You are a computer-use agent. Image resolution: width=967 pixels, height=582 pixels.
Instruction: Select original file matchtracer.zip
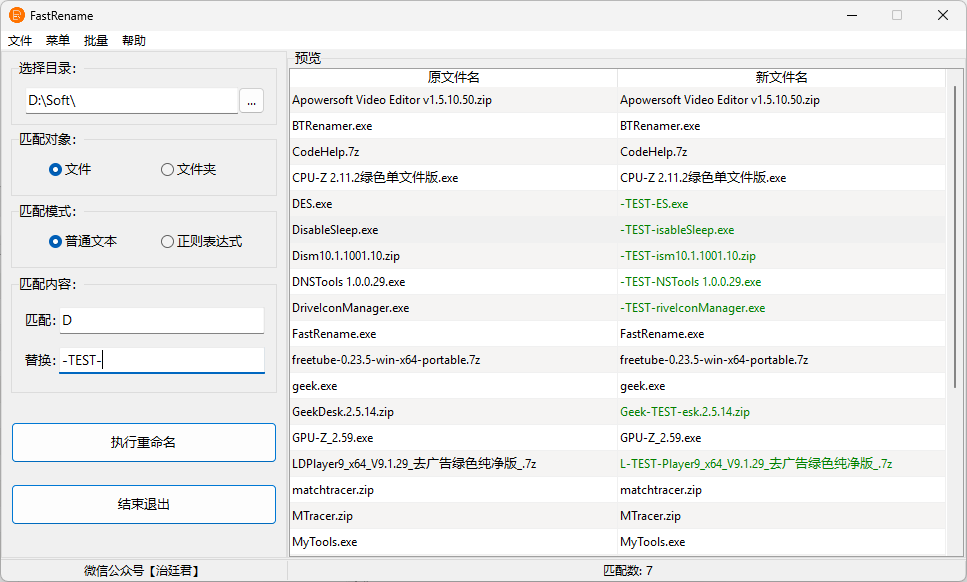[333, 491]
